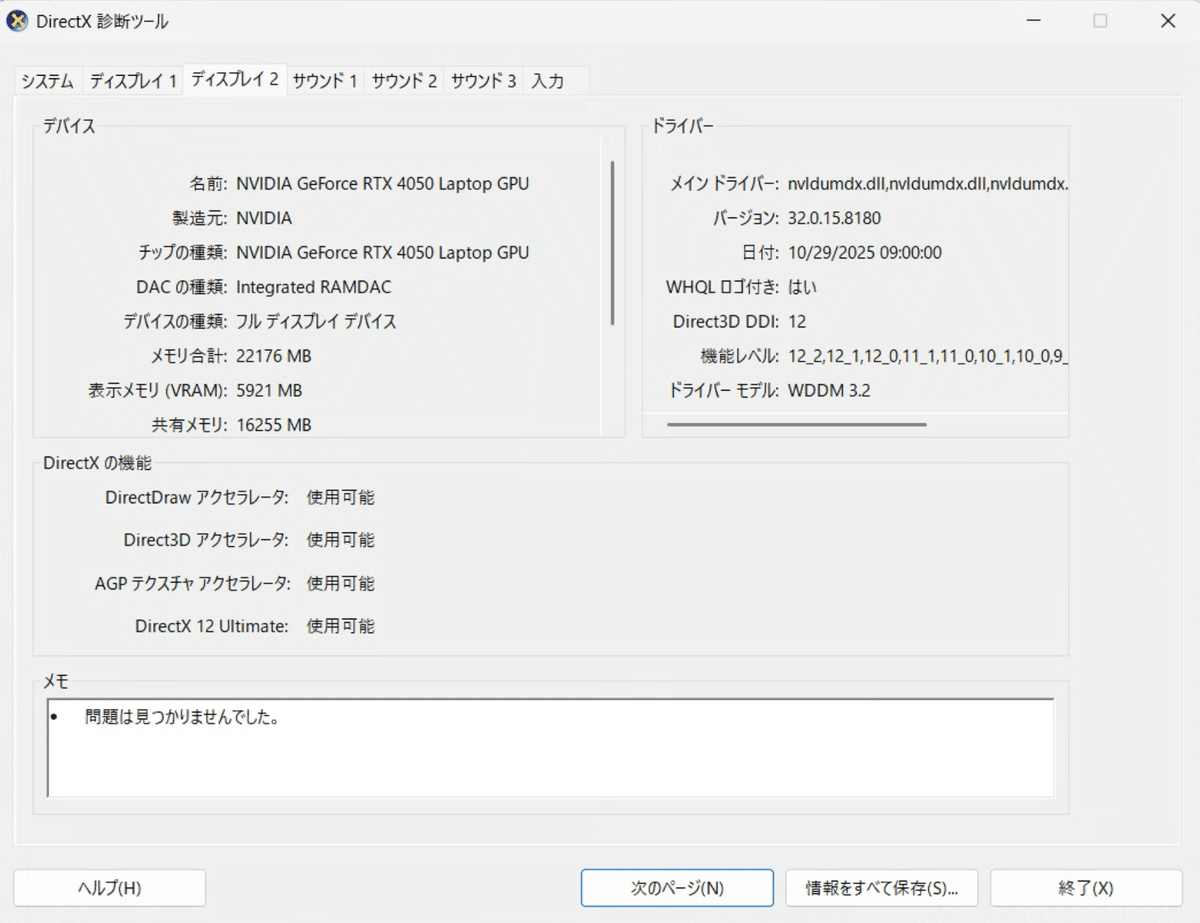Select the ディスプレイ 2 tab
This screenshot has height=923, width=1200.
235,79
